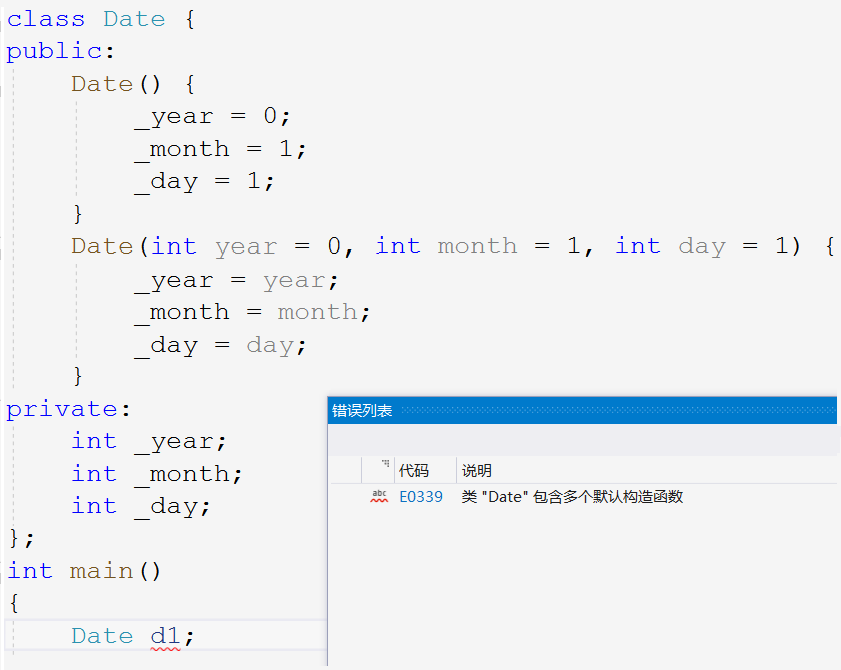Click the red-underlined d1 variable
The width and height of the screenshot is (841, 670).
(165, 636)
